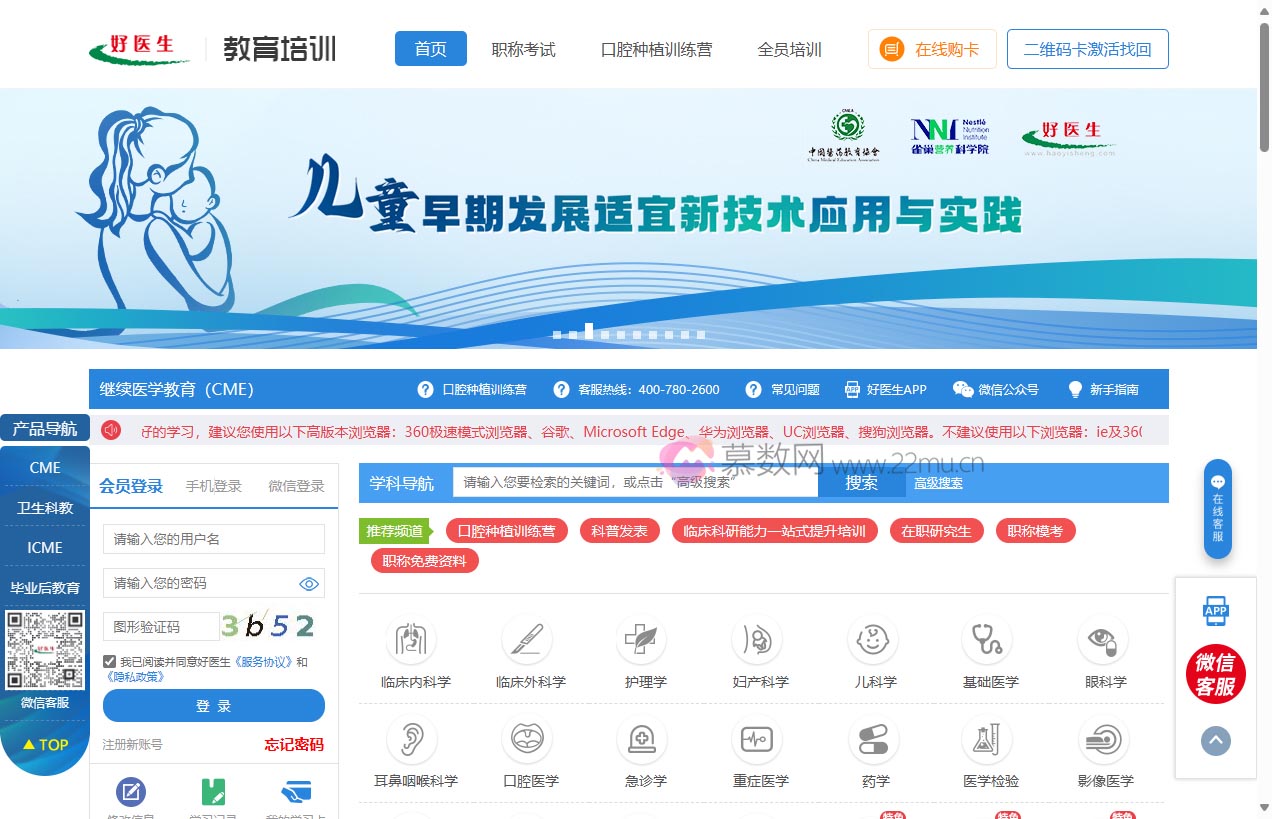Click the circular scroll-up chevron on right

click(1216, 741)
